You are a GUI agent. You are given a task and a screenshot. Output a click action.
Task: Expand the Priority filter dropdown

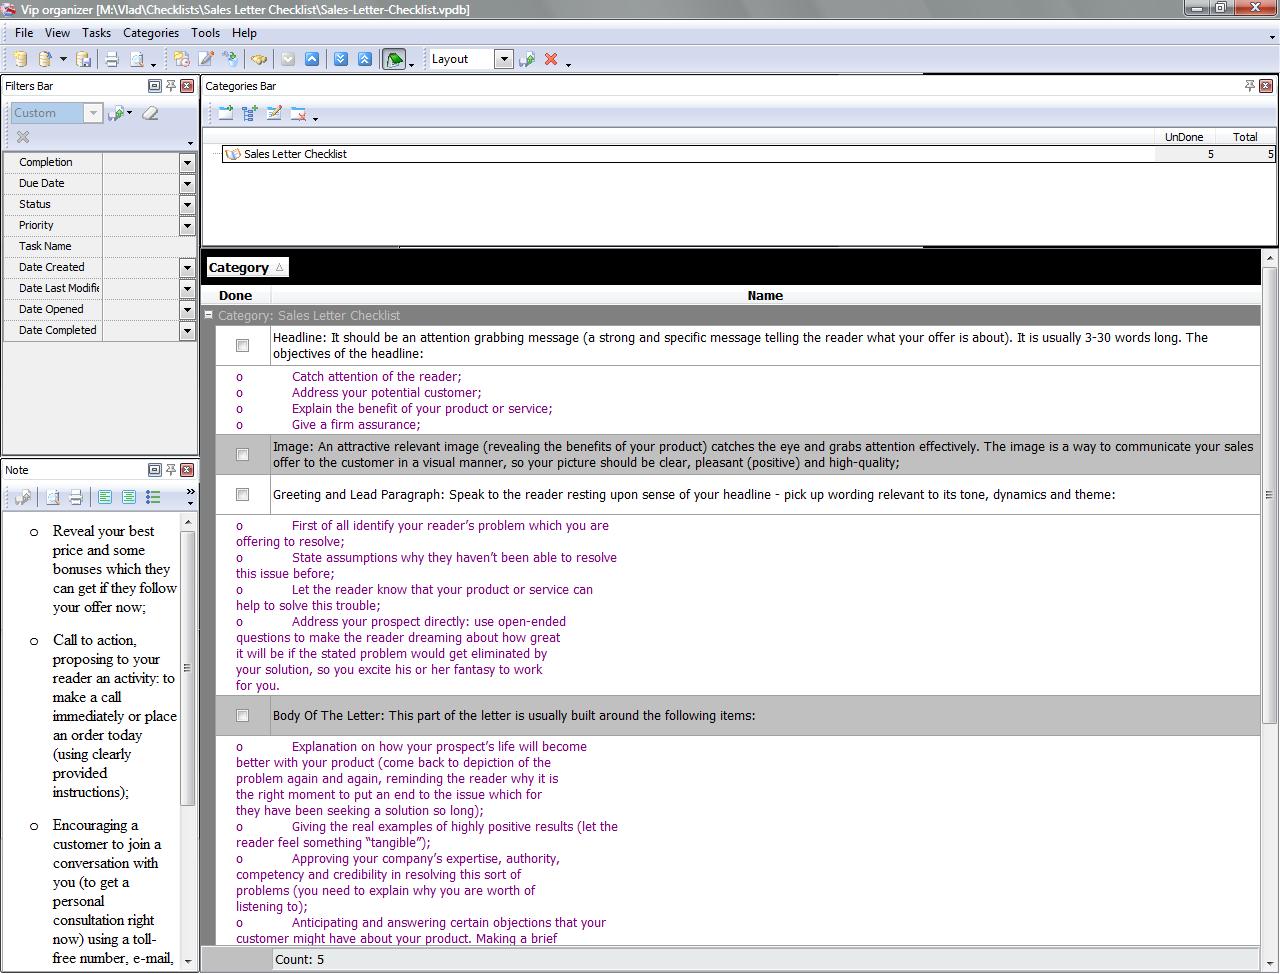(x=187, y=226)
